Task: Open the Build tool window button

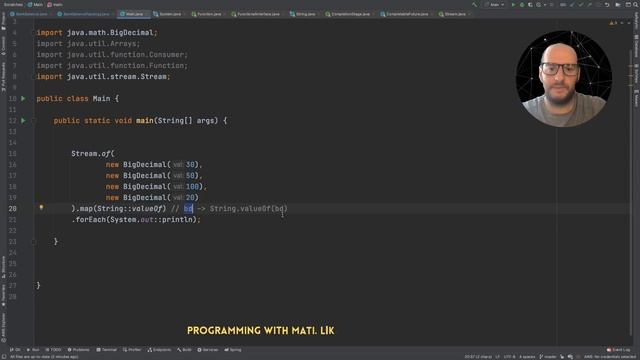Action: (x=184, y=350)
